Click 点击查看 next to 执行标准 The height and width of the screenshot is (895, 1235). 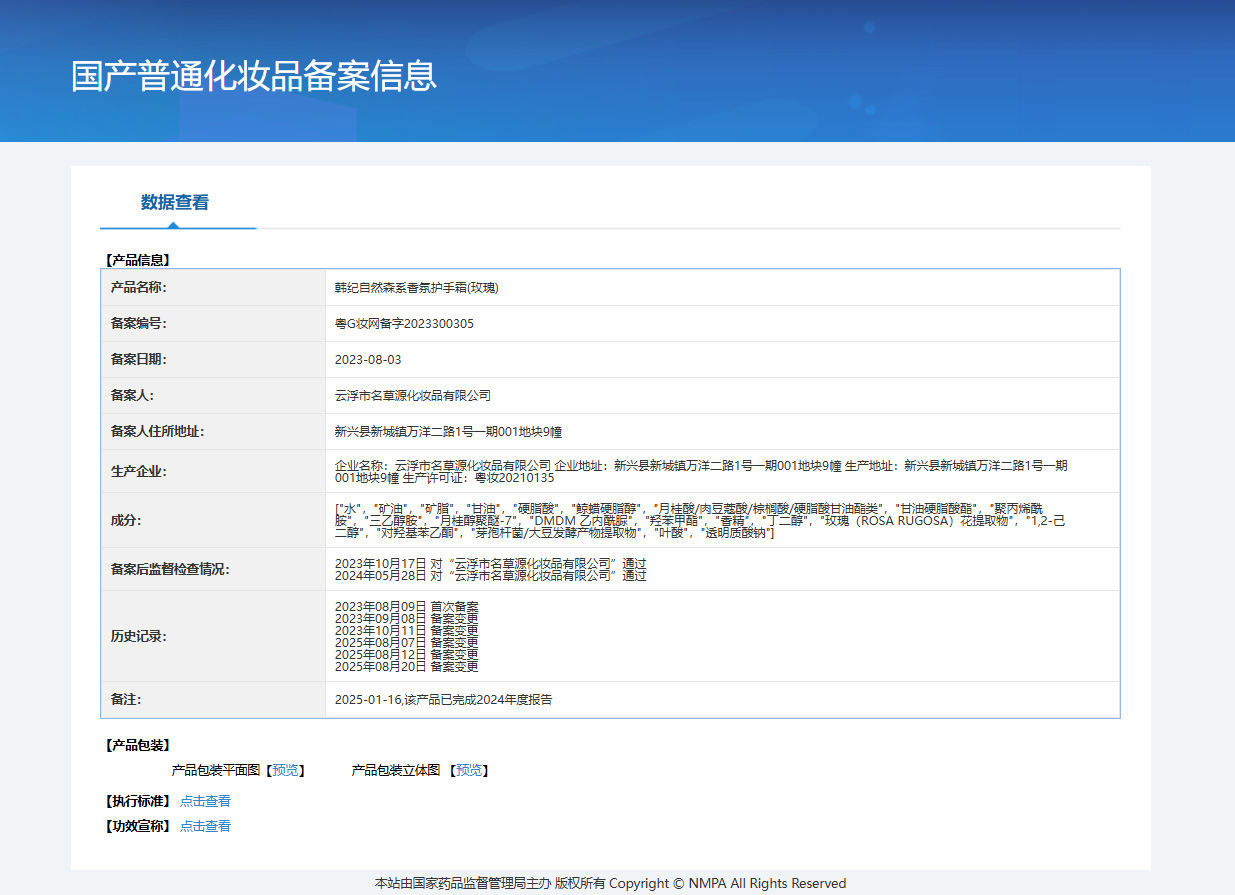point(205,801)
